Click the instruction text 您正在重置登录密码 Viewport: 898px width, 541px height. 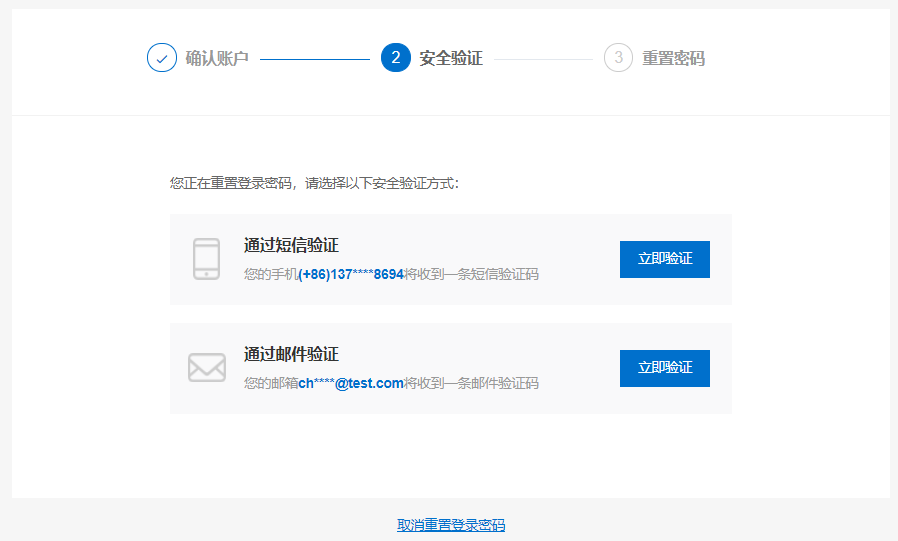click(x=231, y=183)
